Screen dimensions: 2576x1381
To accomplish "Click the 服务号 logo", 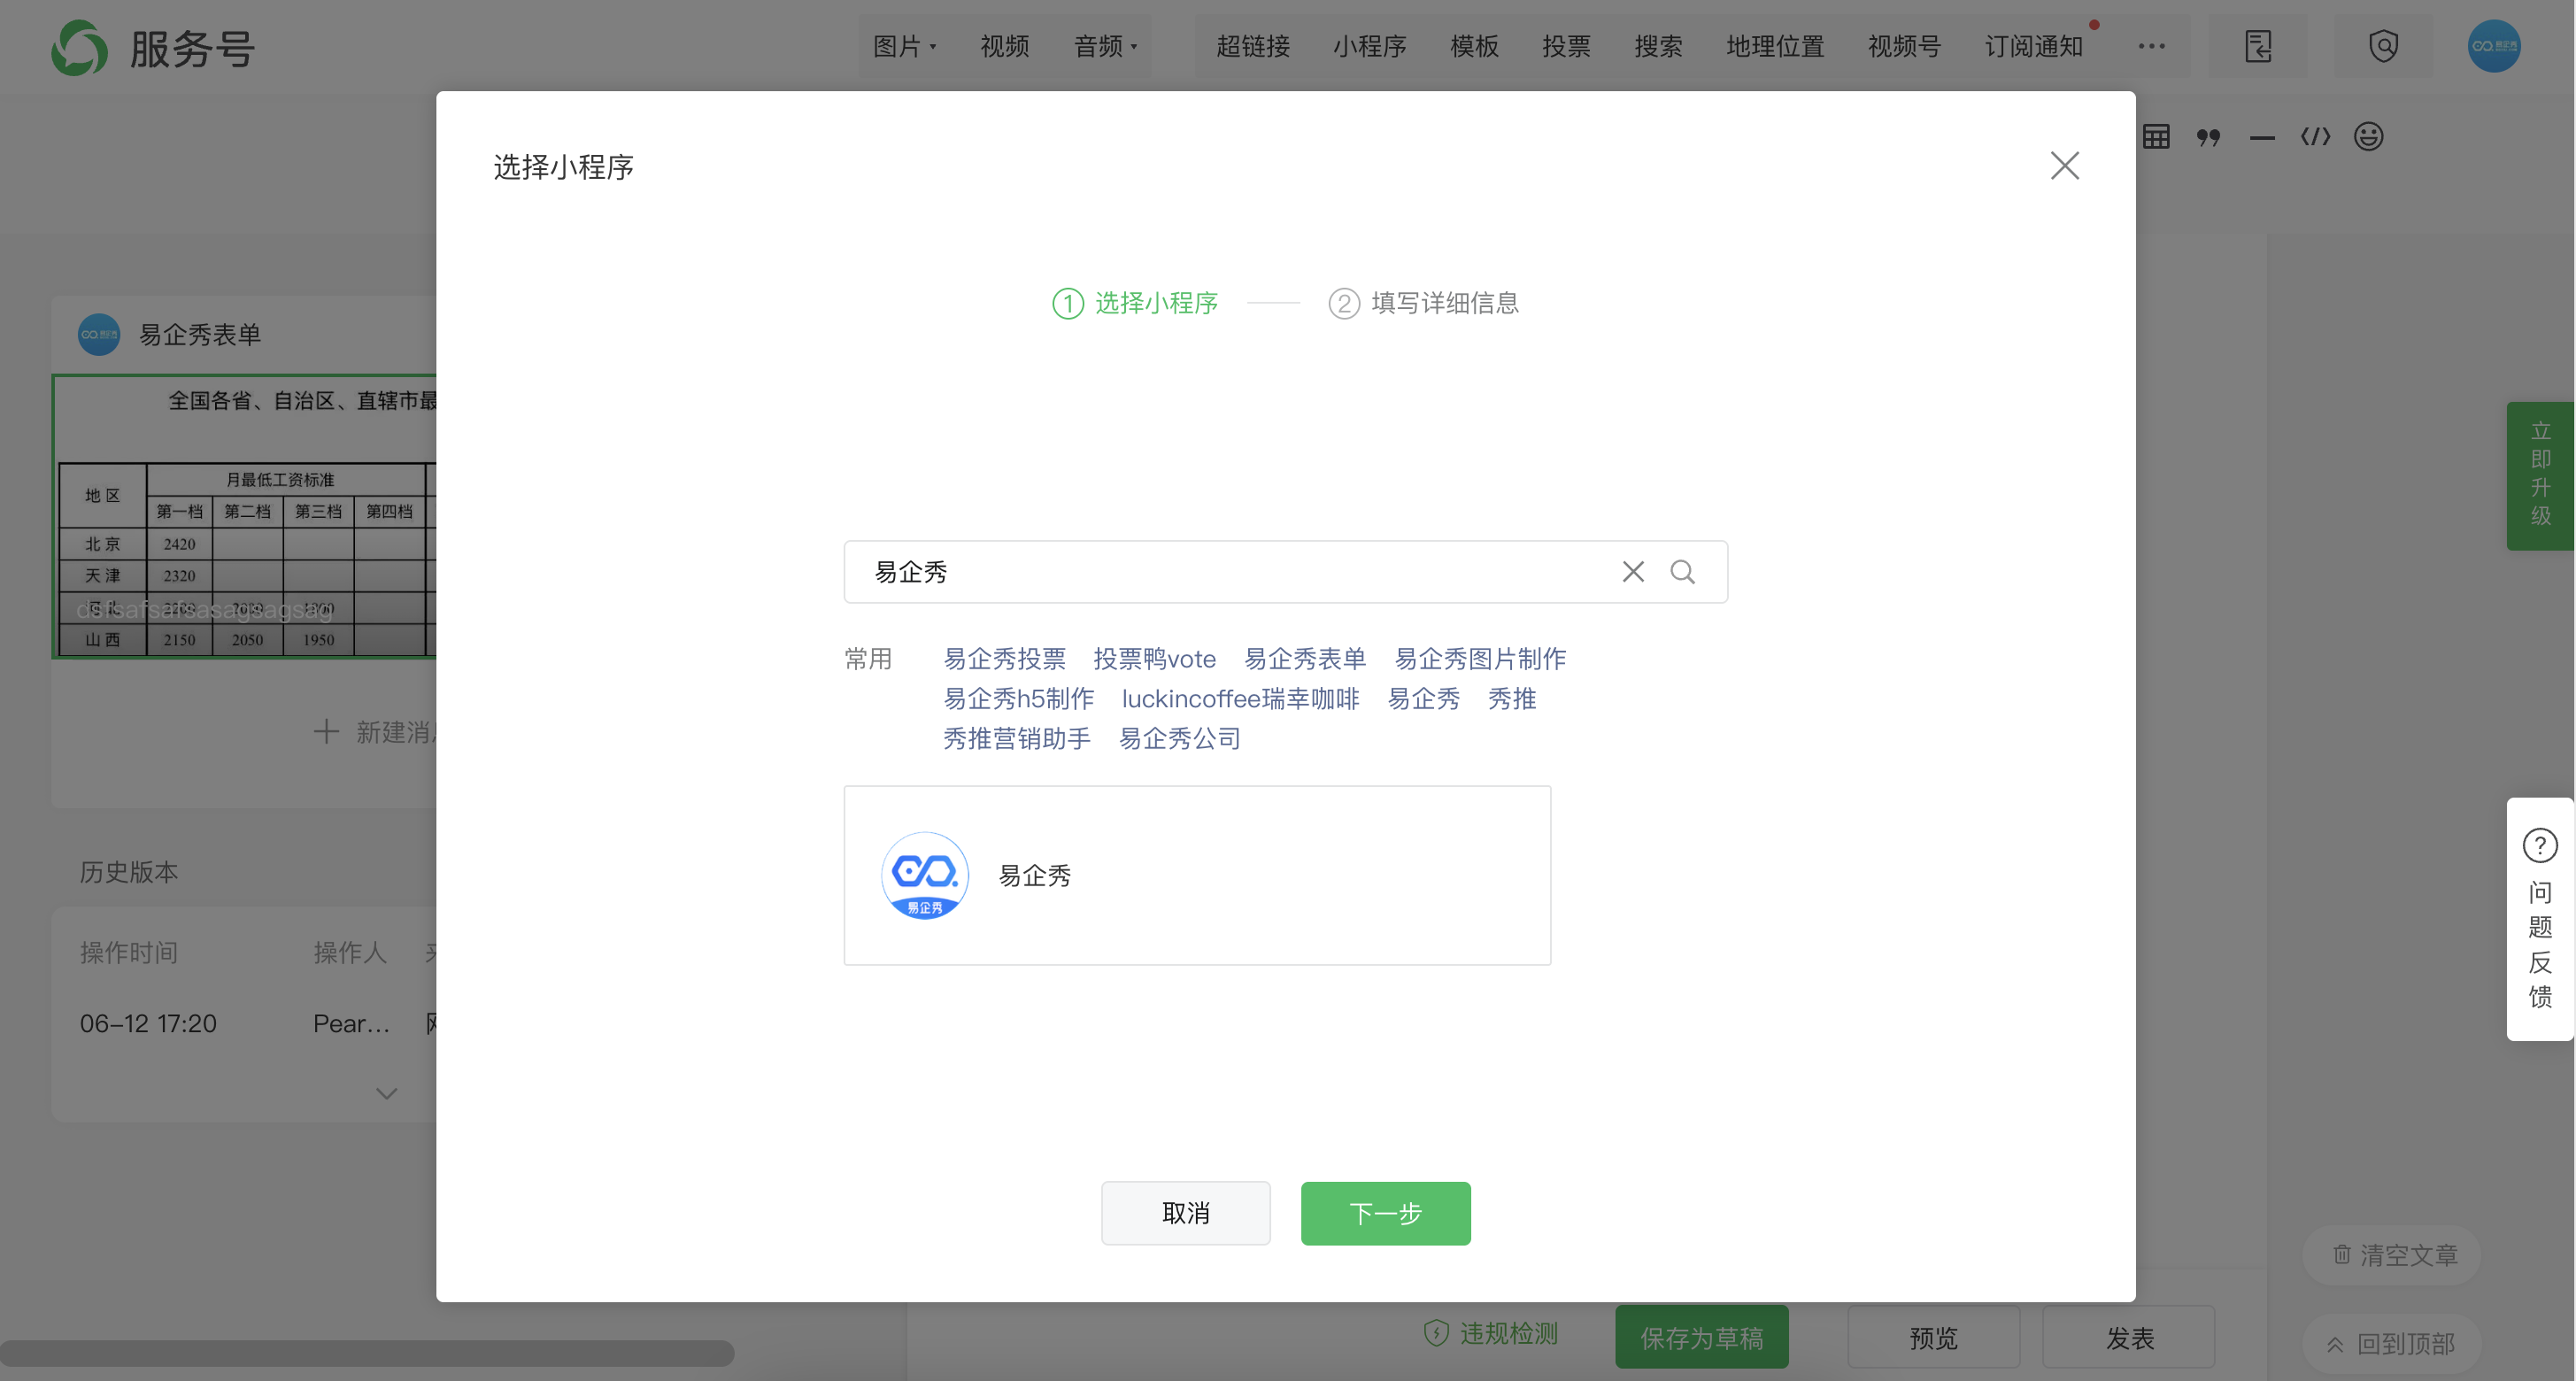I will (x=154, y=47).
